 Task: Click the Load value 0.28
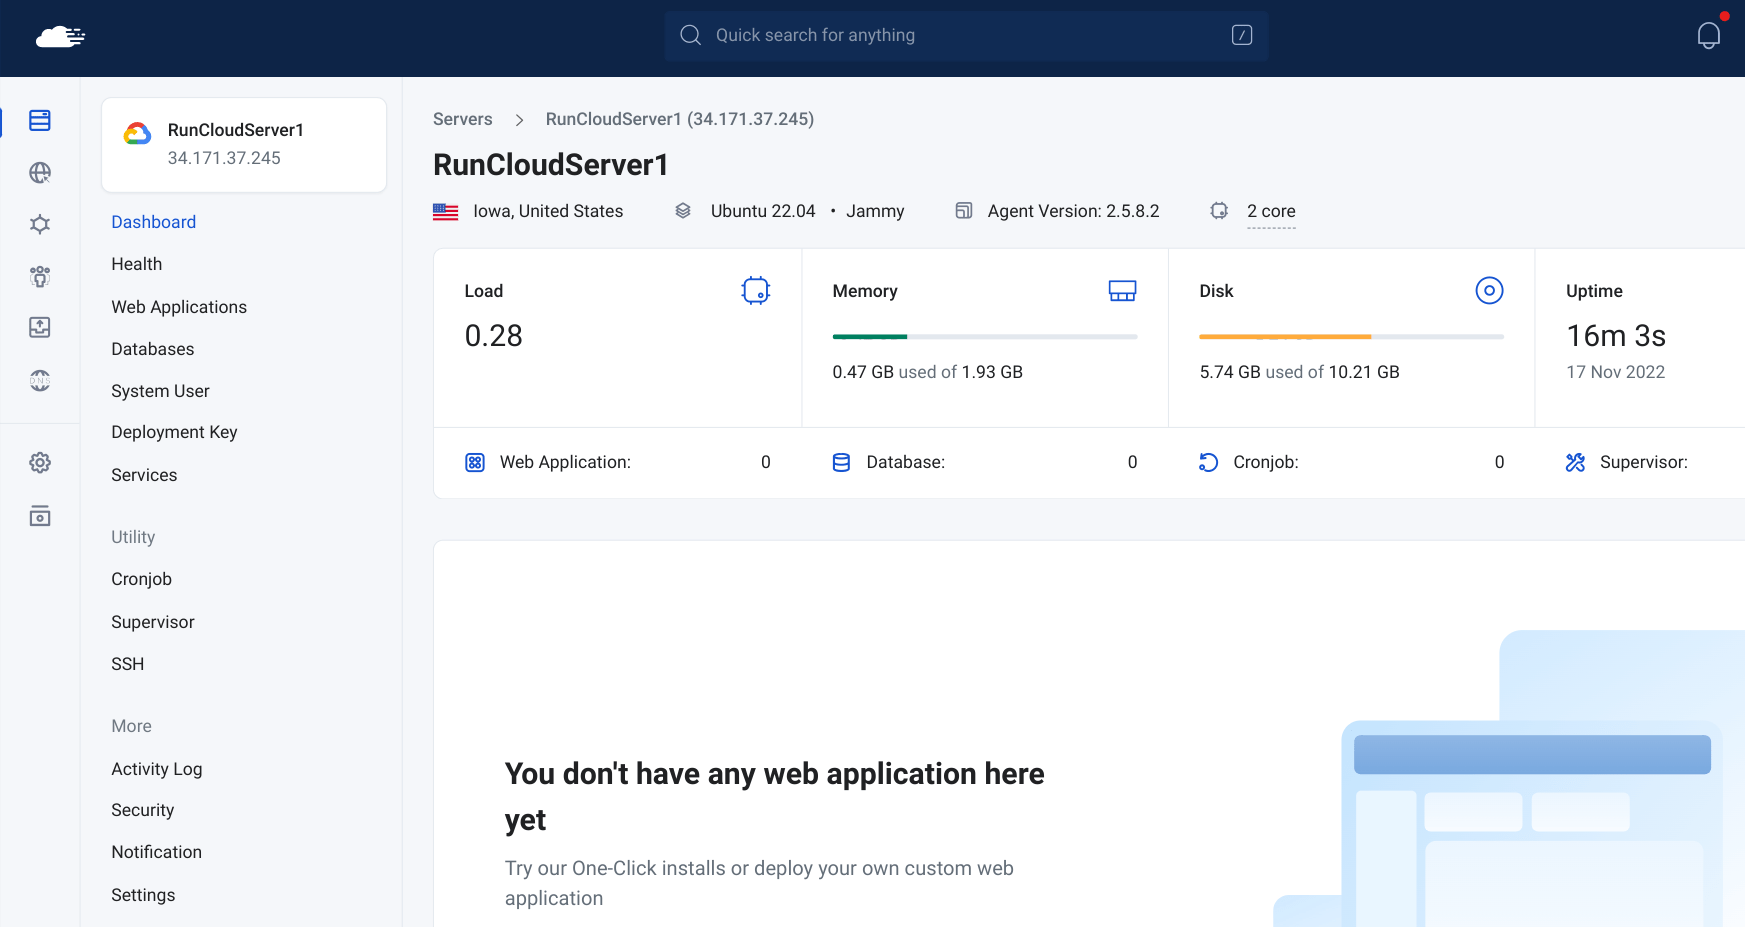click(x=494, y=336)
